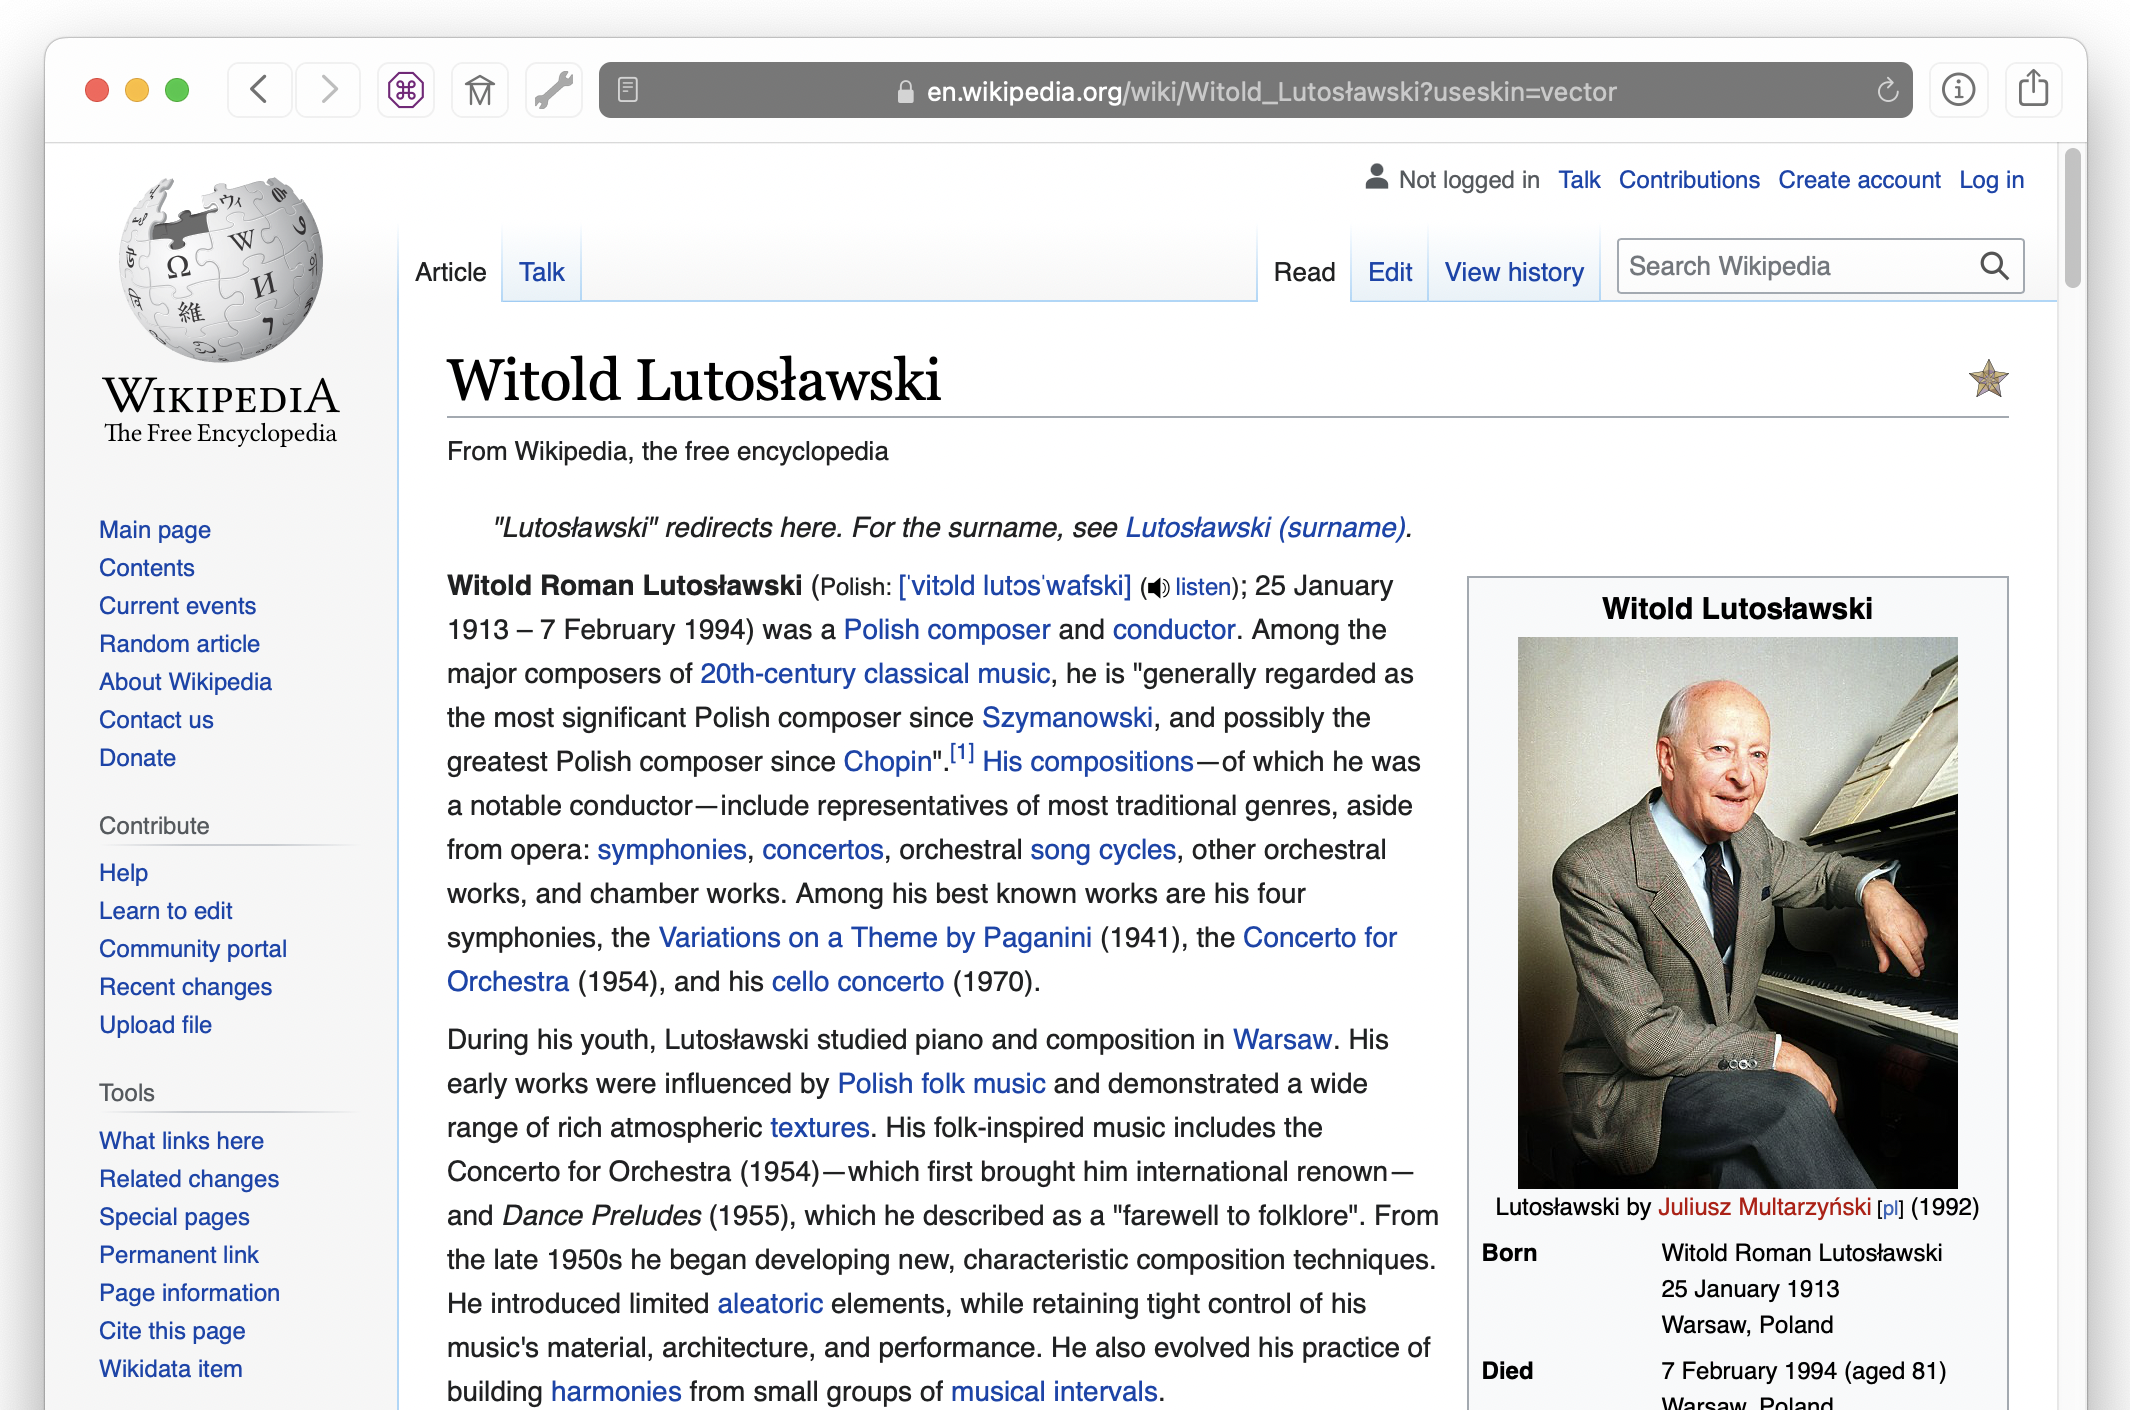Play the pronunciation speaker icon
2130x1410 pixels.
click(1157, 588)
